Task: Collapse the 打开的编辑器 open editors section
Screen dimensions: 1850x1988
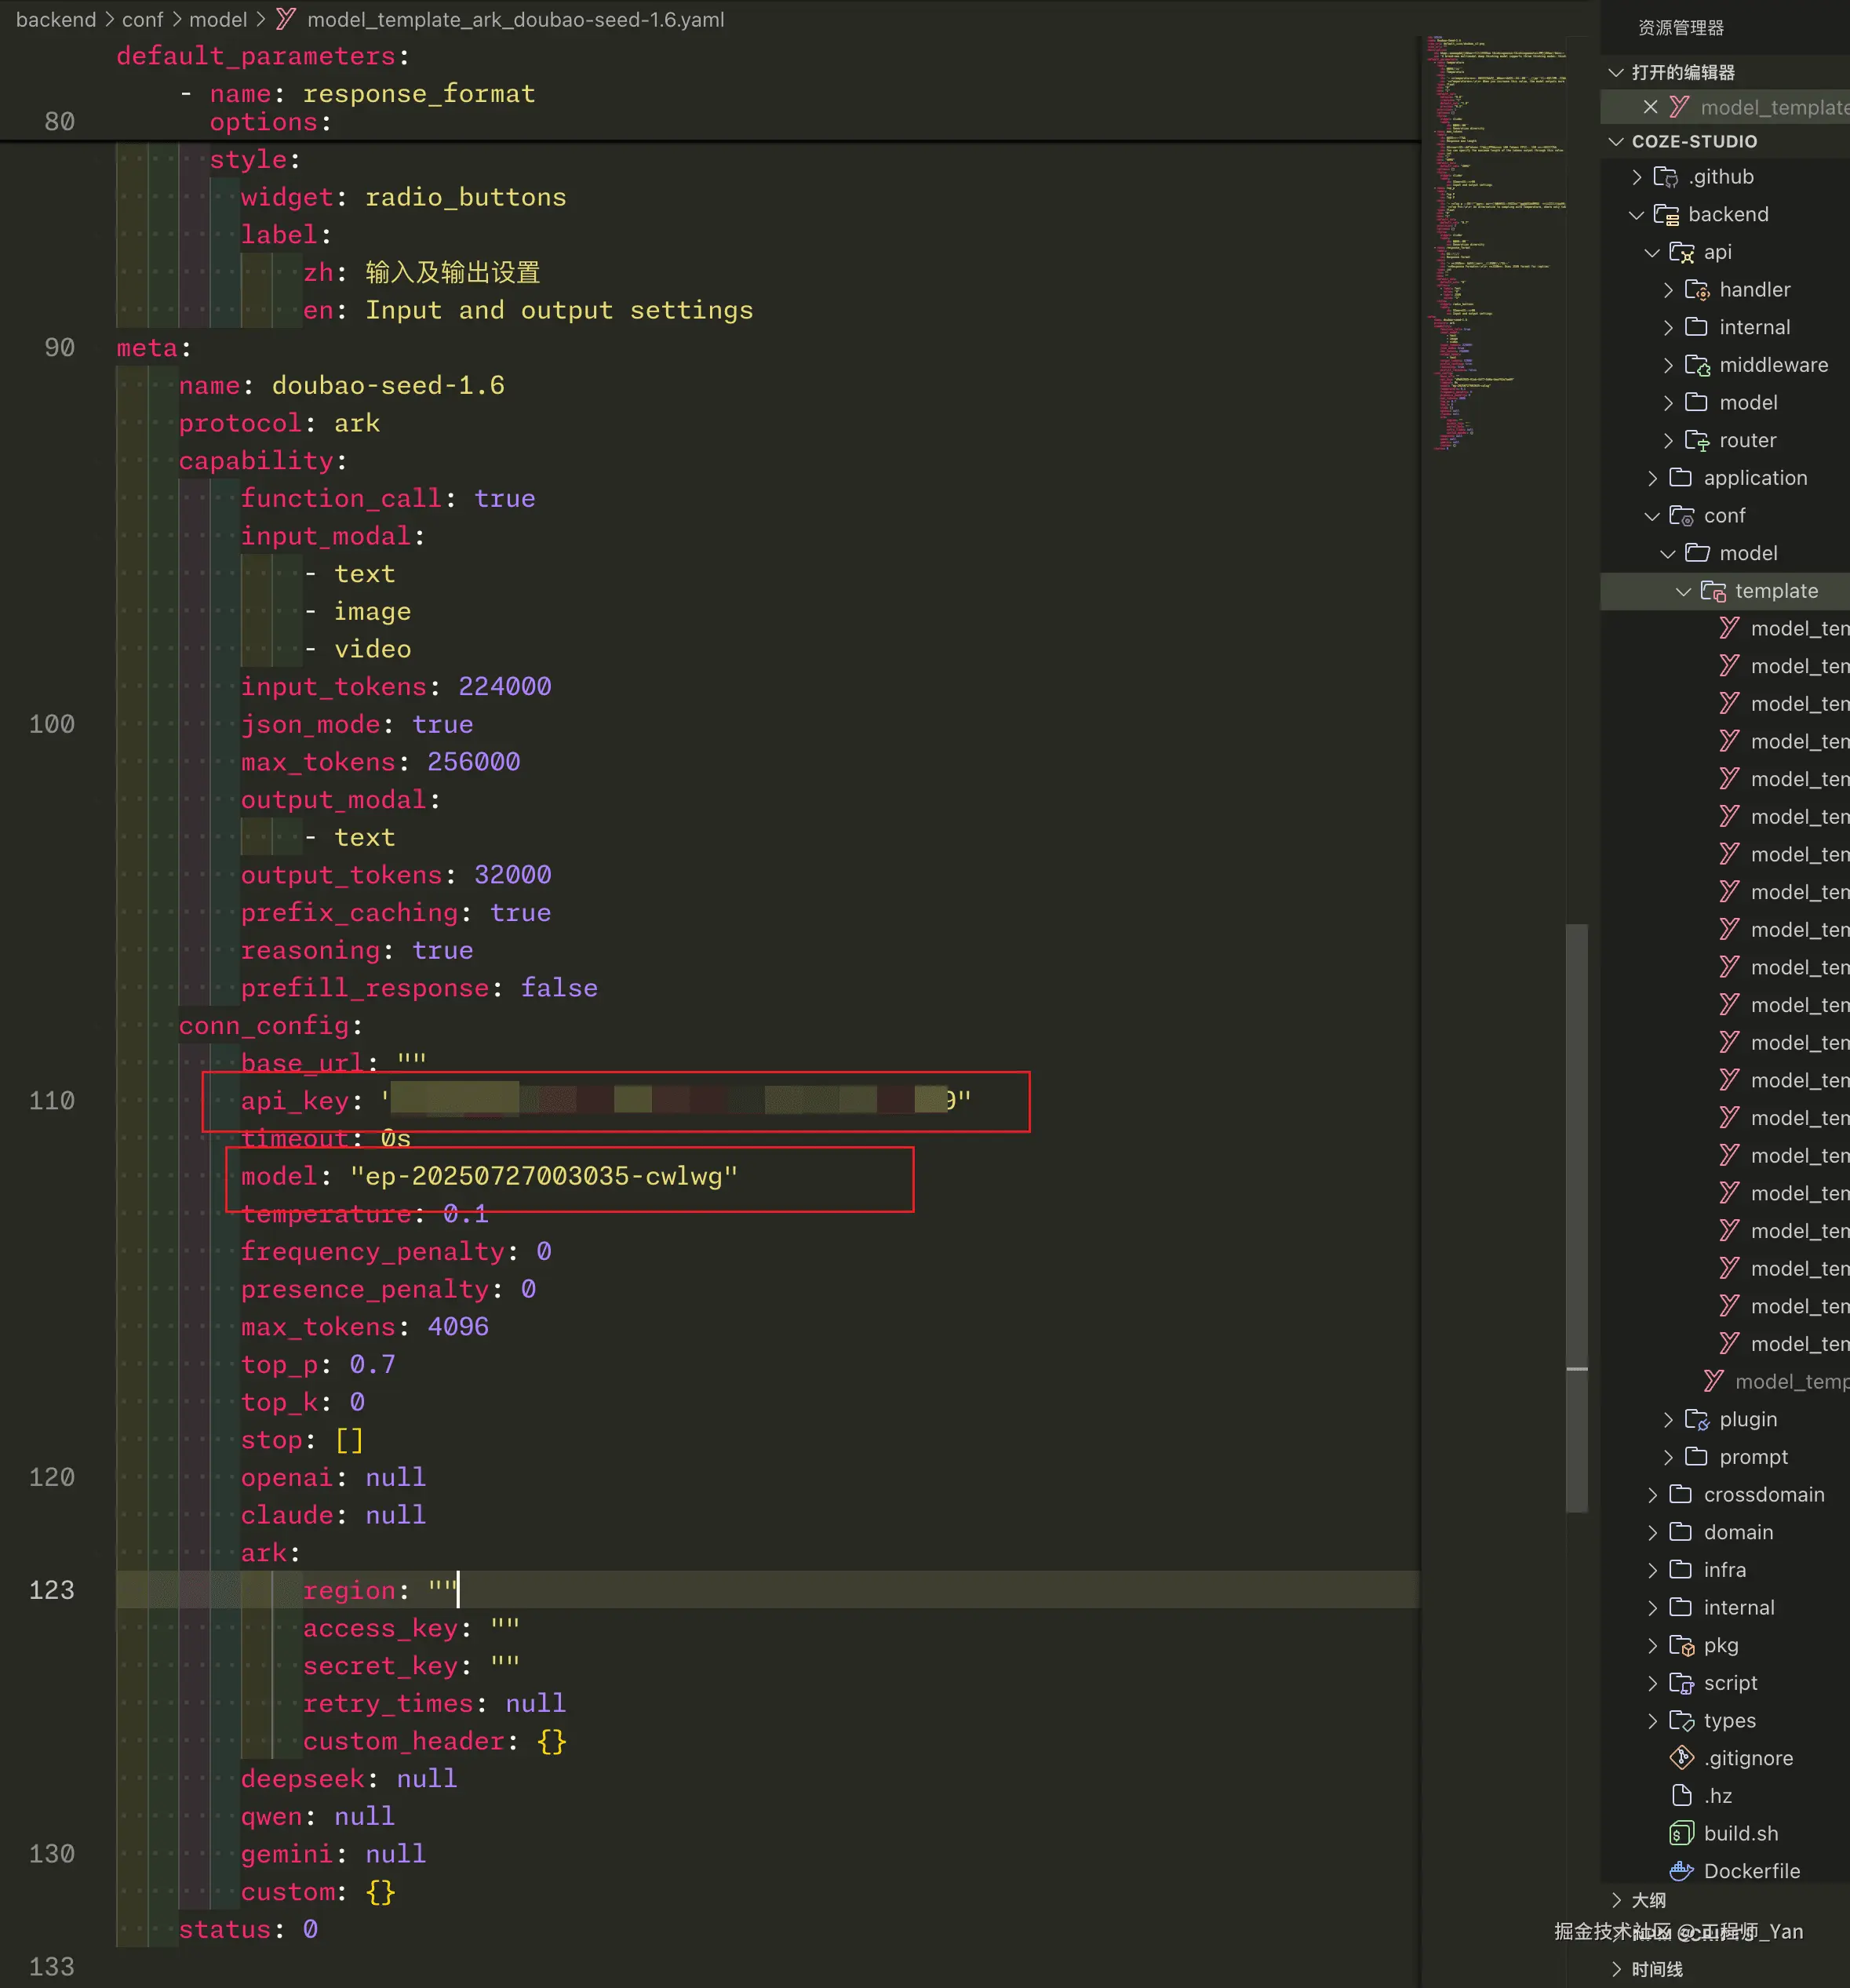Action: click(x=1616, y=72)
